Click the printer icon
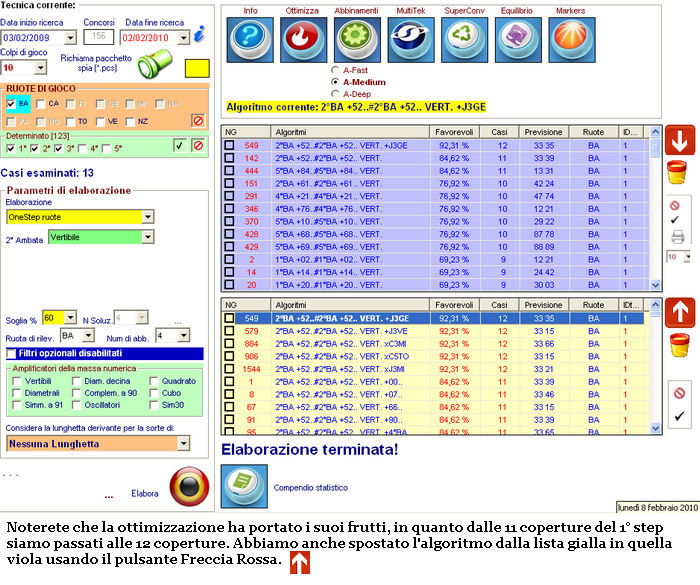The height and width of the screenshot is (585, 700). tap(678, 237)
